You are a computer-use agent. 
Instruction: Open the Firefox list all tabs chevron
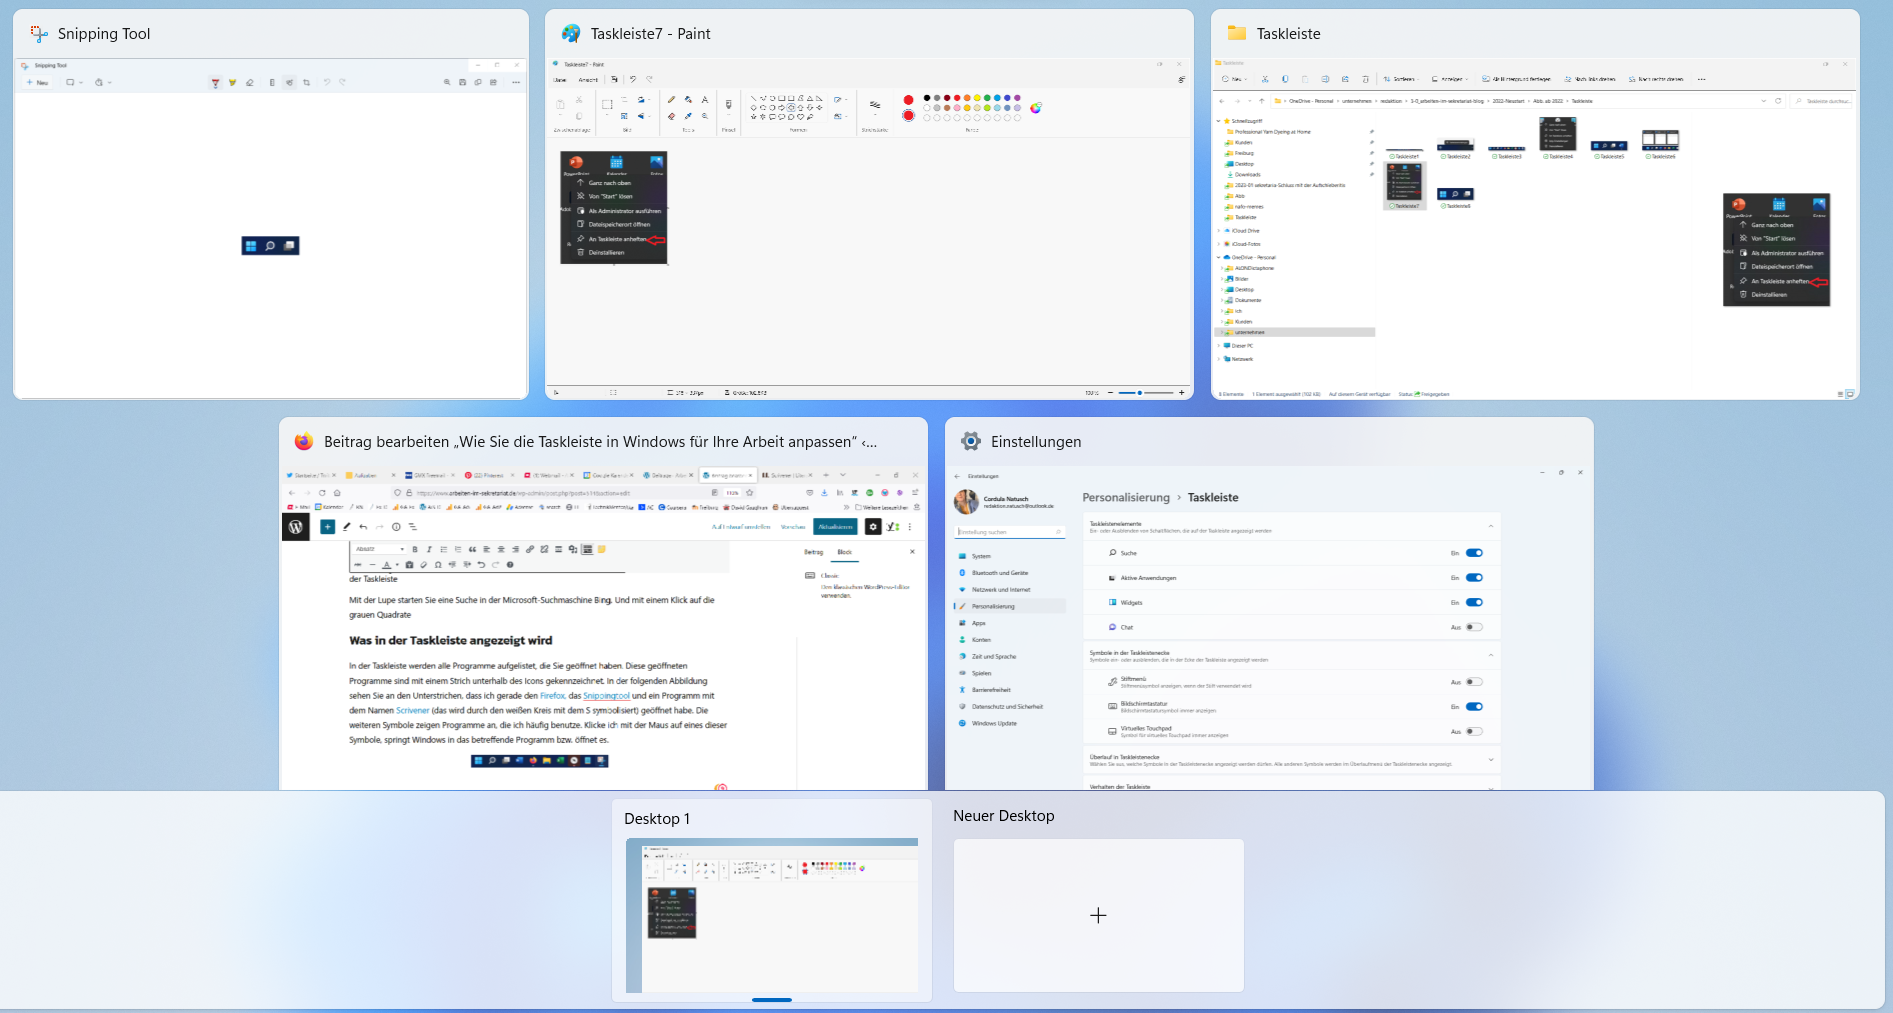[843, 475]
